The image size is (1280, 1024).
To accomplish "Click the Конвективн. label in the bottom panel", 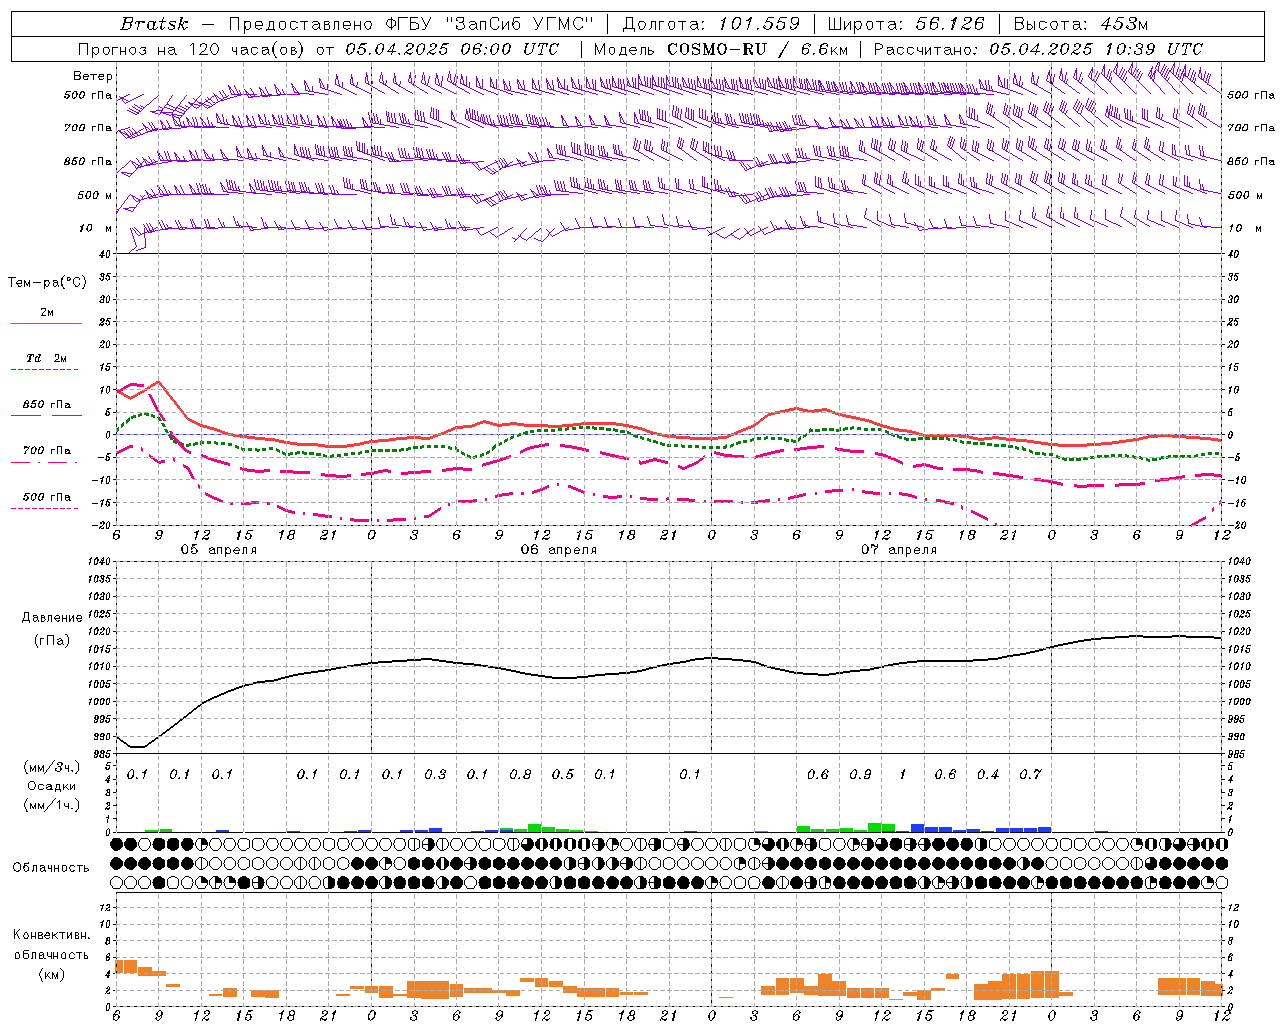I will 51,935.
